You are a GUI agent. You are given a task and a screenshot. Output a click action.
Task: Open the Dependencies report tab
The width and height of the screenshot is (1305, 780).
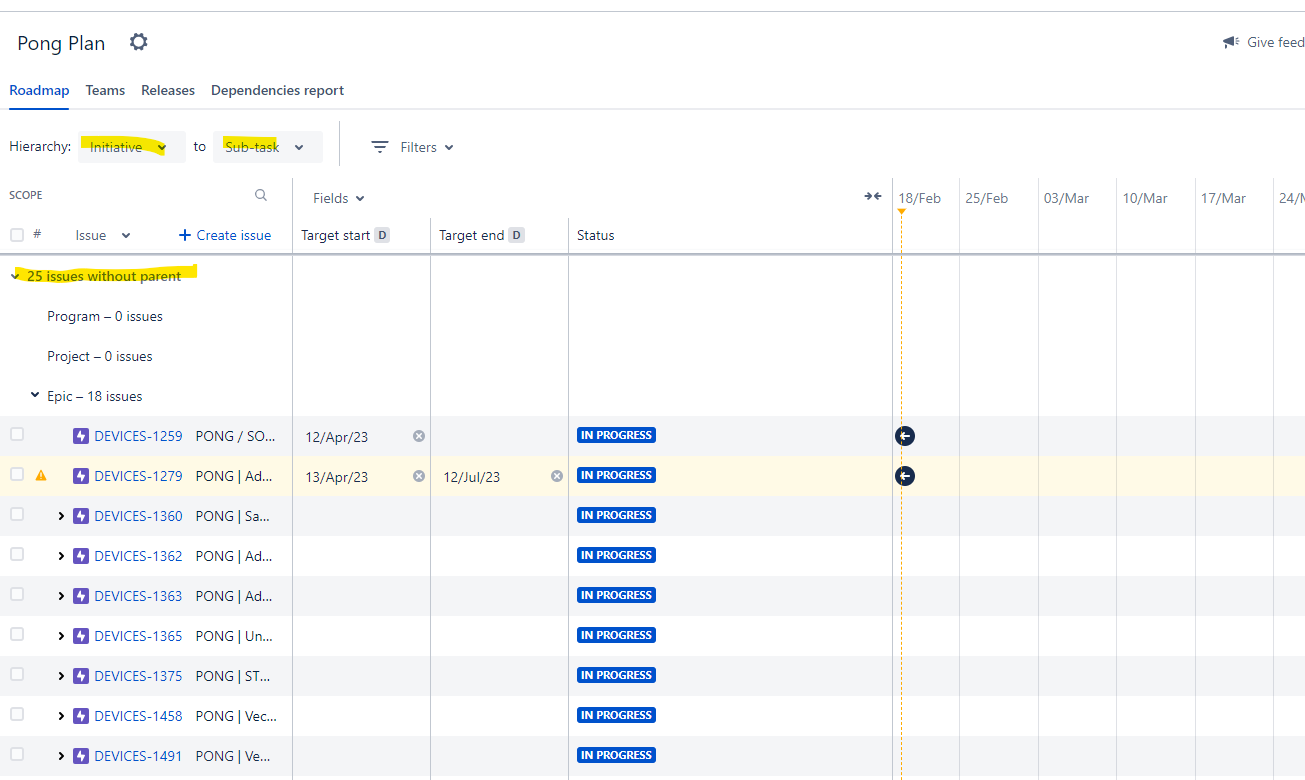point(277,90)
